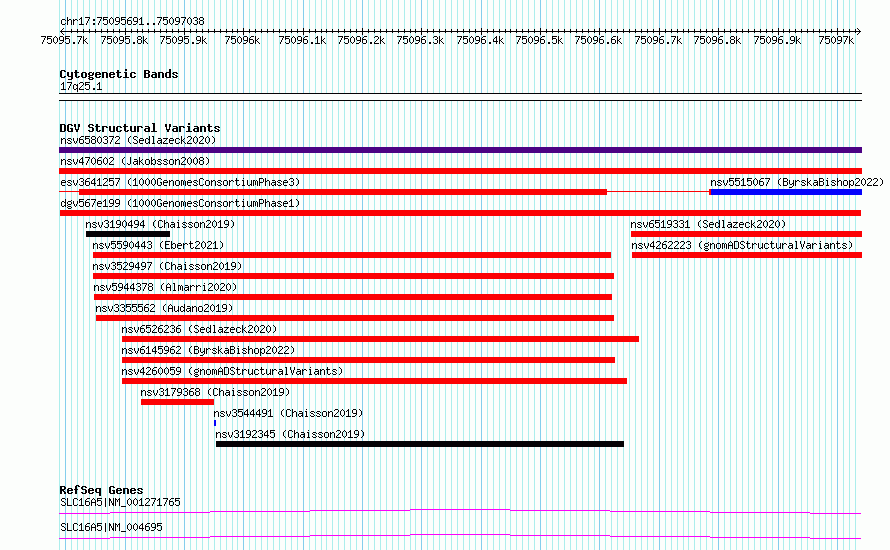
Task: Open nsv4262223 (gnomADStructuralVariants) label
Action: pos(742,245)
